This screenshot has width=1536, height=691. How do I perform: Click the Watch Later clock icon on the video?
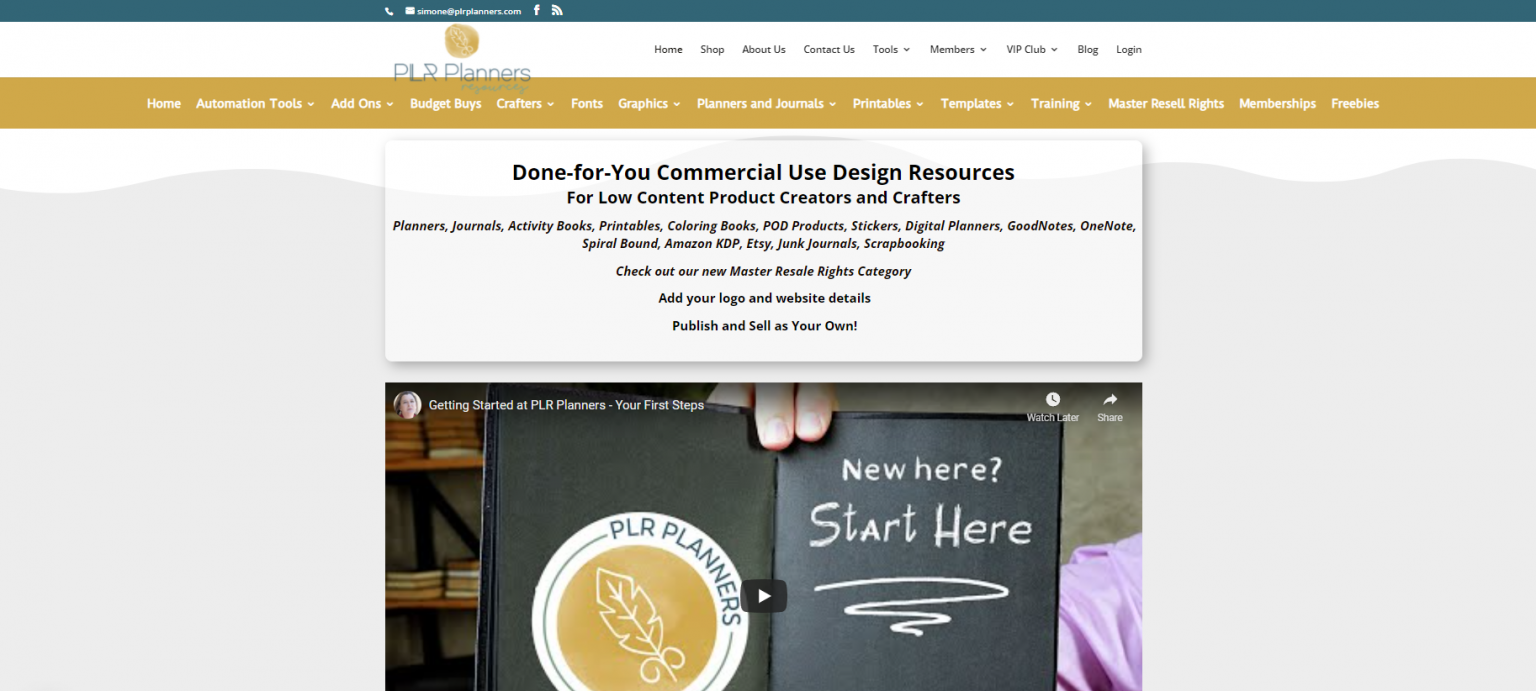1052,399
